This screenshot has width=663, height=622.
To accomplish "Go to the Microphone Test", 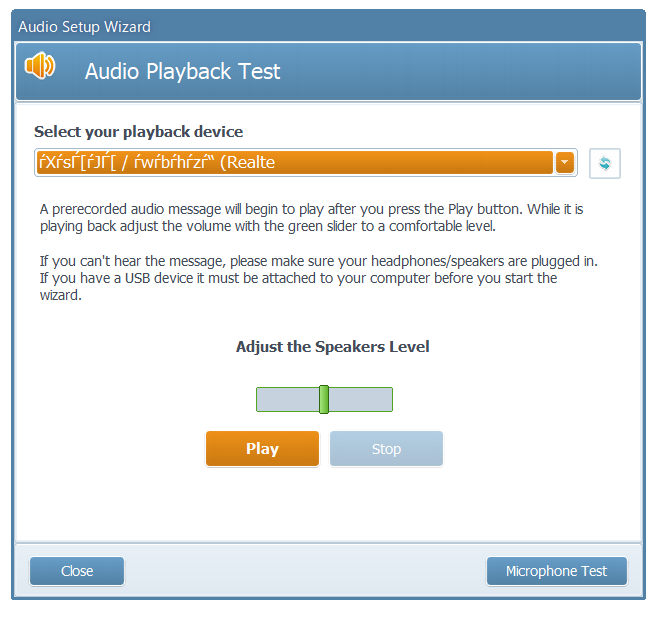I will (x=556, y=571).
